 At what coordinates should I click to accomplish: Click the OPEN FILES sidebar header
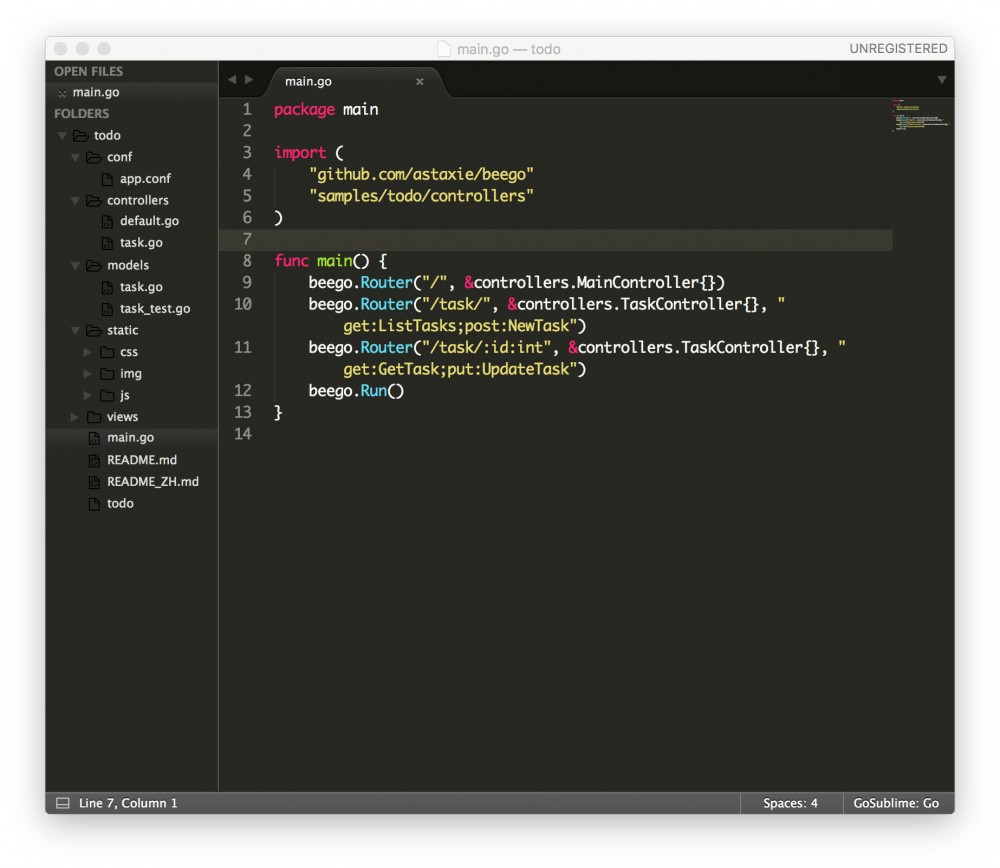89,71
